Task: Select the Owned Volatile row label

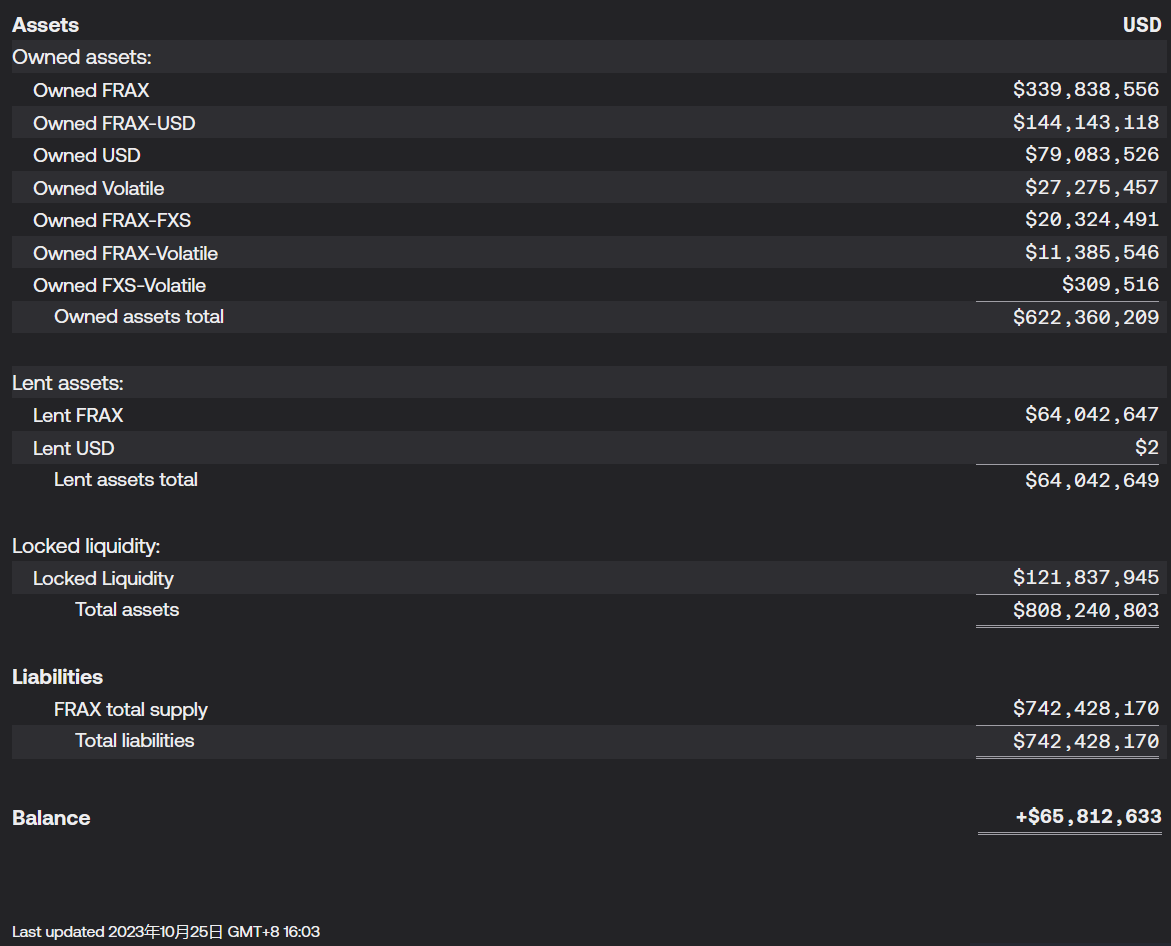Action: tap(98, 188)
